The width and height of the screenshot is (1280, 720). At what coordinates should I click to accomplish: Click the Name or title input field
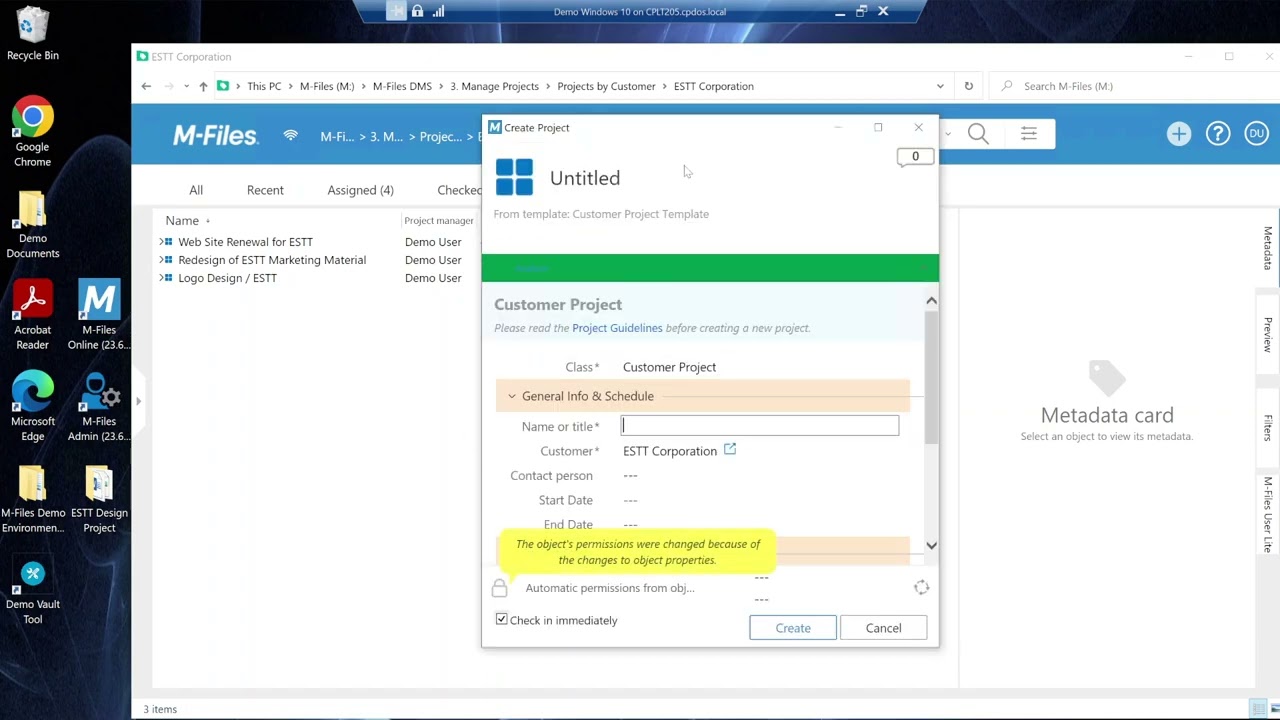760,426
